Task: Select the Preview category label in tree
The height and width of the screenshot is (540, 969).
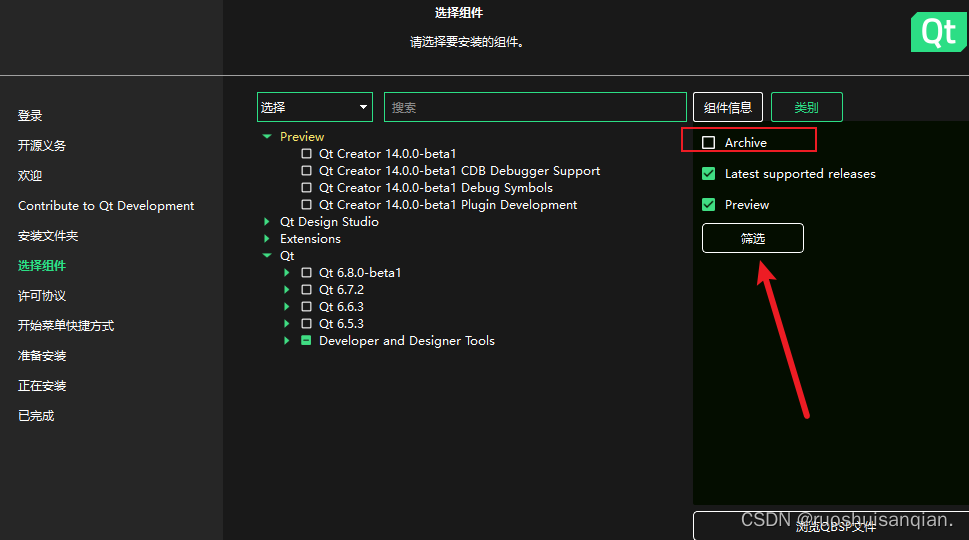Action: click(x=302, y=137)
